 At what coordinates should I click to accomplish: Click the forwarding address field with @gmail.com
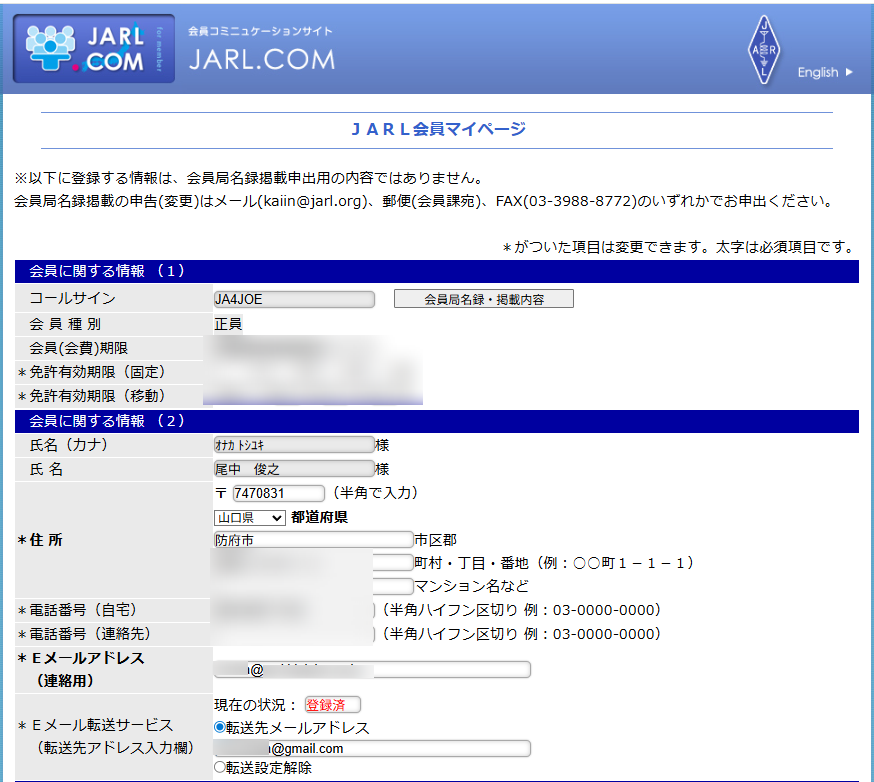(372, 748)
